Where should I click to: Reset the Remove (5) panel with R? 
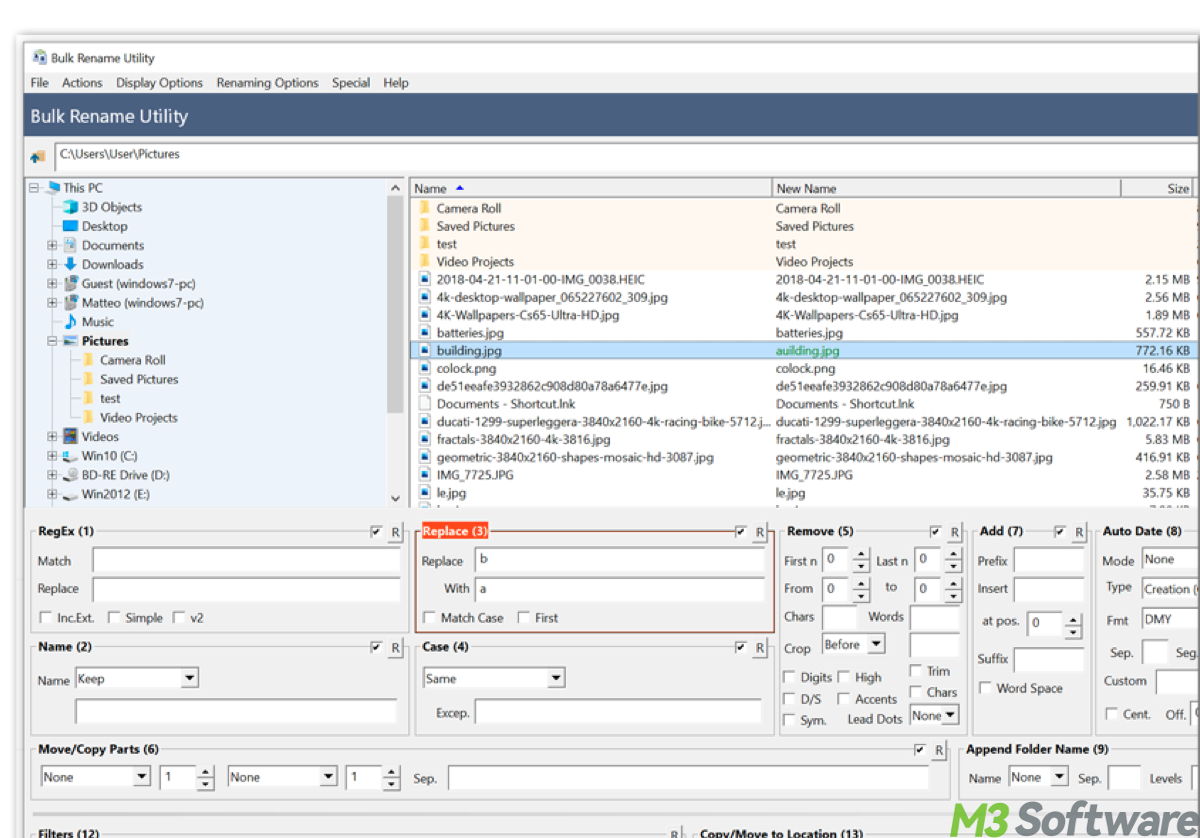[955, 533]
